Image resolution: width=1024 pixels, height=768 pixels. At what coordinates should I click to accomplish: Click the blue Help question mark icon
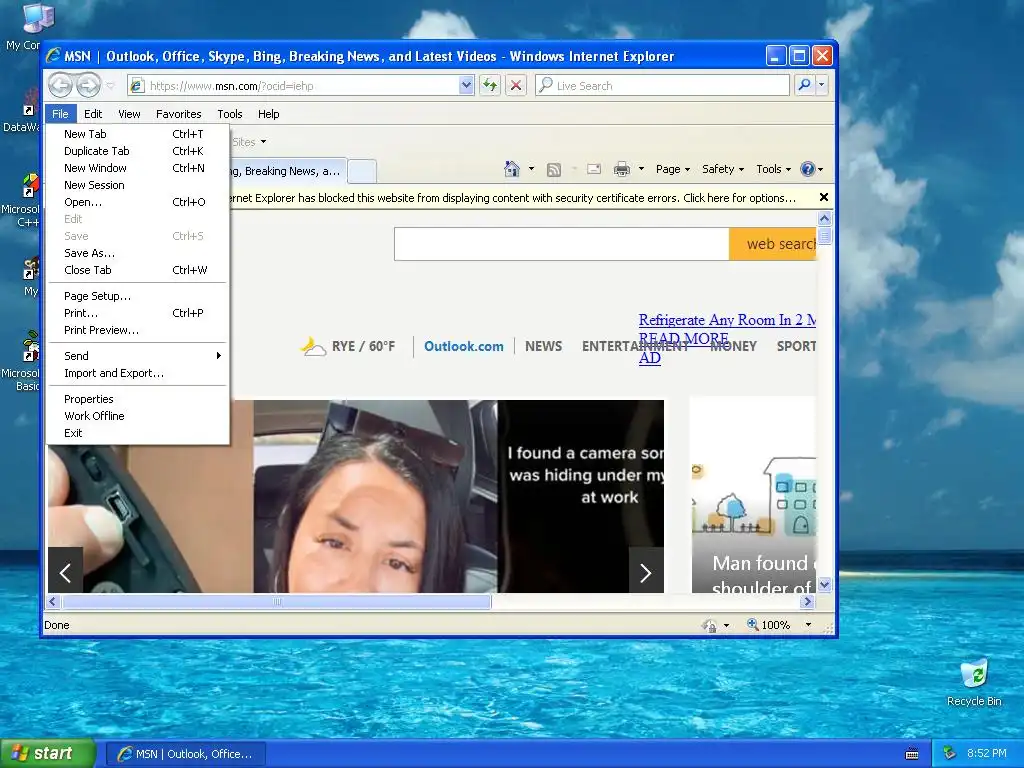pyautogui.click(x=808, y=169)
